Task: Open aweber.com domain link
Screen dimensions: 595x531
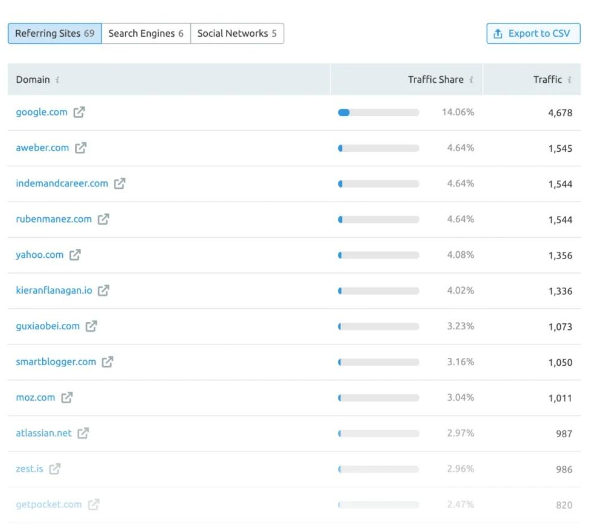Action: 42,148
